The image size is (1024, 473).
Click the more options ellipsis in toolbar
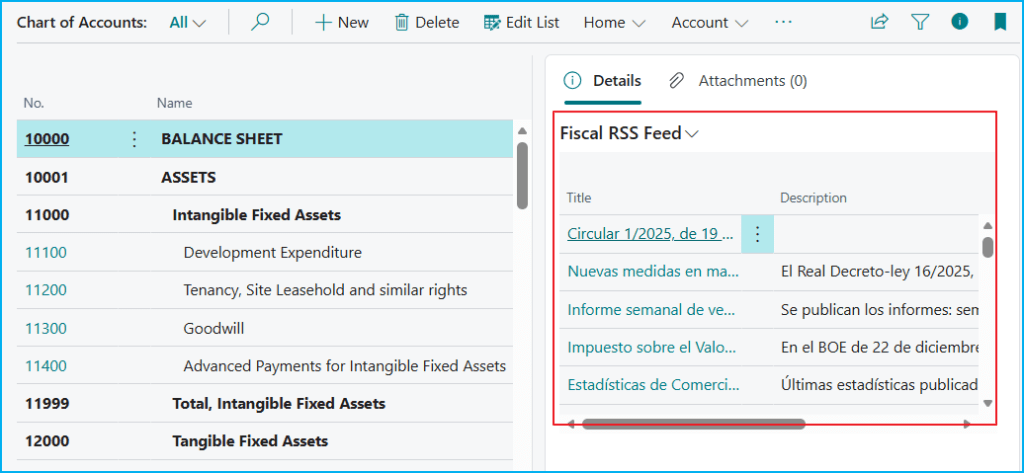point(783,22)
